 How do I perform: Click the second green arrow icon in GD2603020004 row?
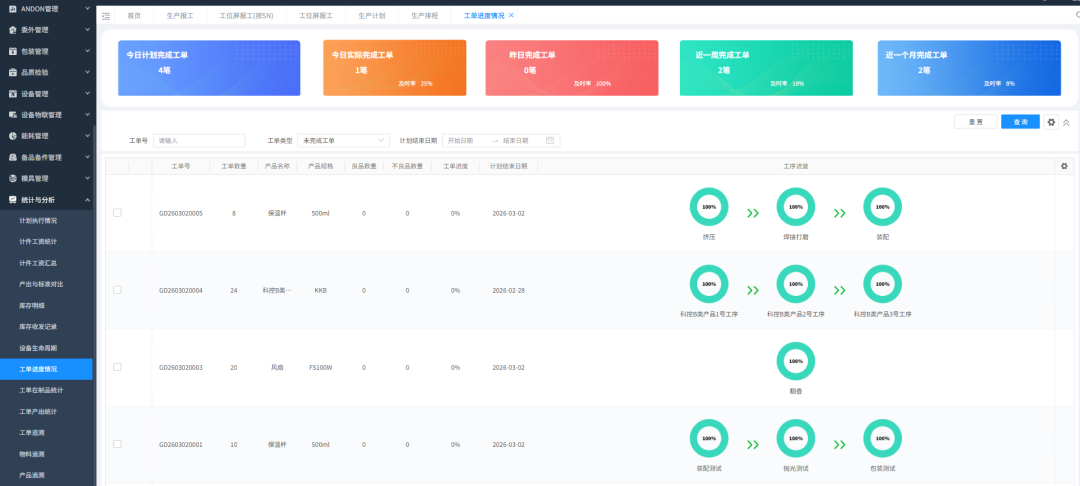(x=840, y=290)
